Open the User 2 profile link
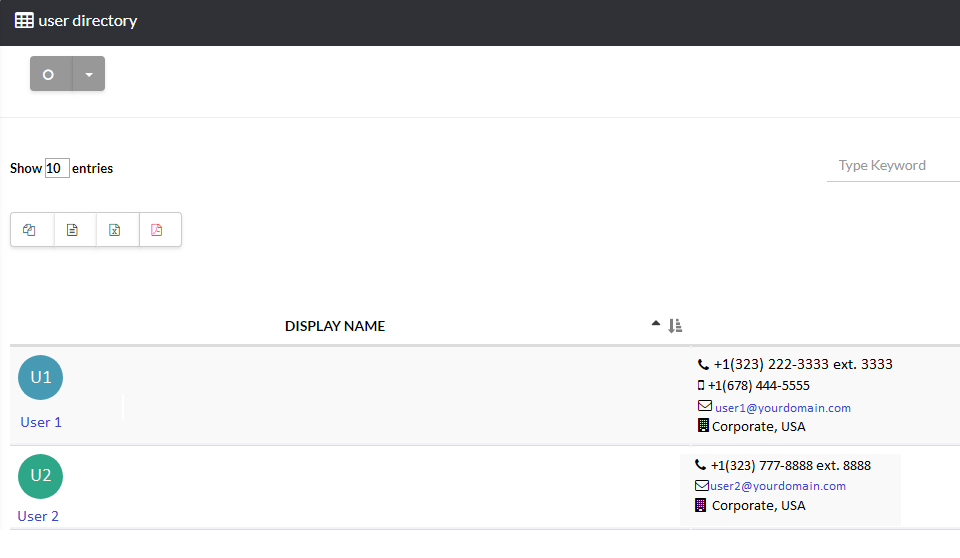Screen dimensions: 960x558 [x=38, y=516]
